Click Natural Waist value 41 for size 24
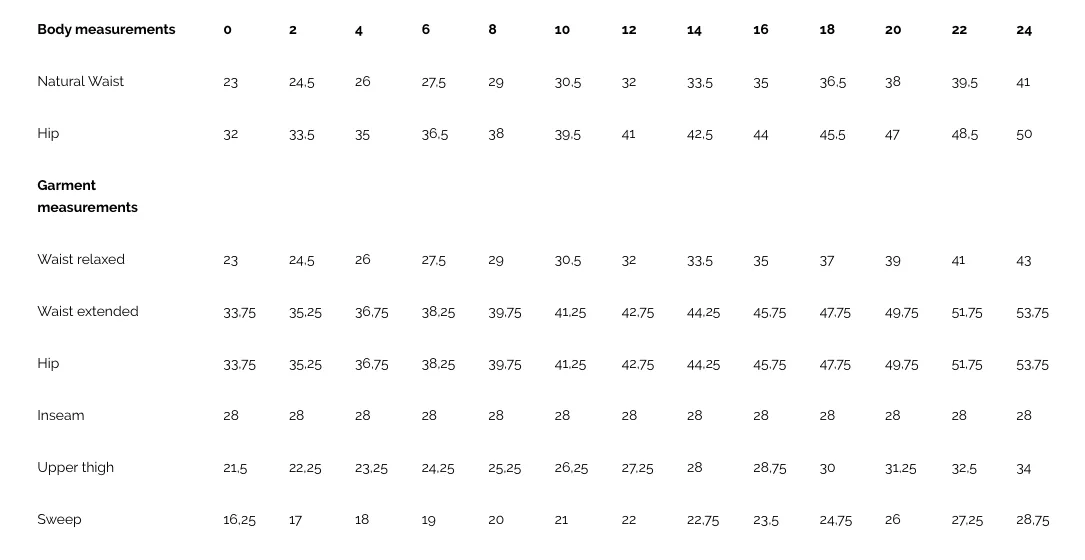 pyautogui.click(x=1023, y=82)
